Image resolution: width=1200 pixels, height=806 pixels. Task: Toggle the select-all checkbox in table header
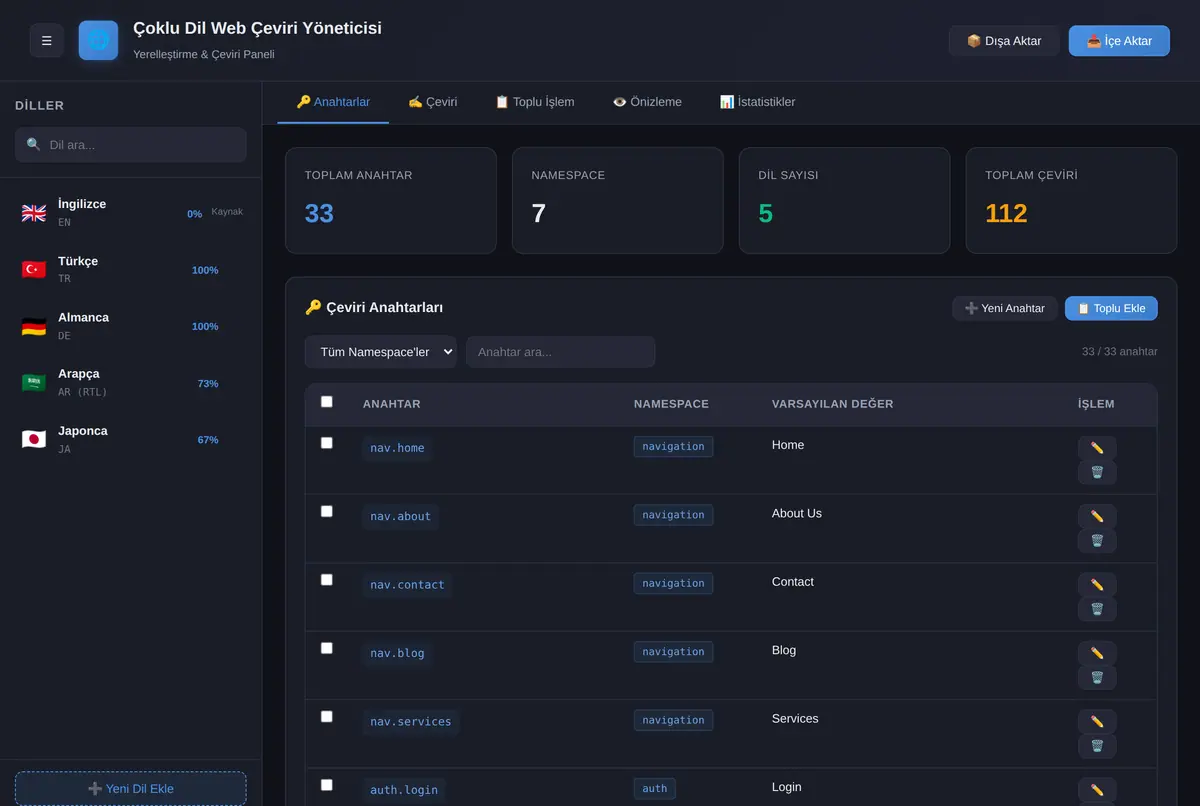pos(326,402)
